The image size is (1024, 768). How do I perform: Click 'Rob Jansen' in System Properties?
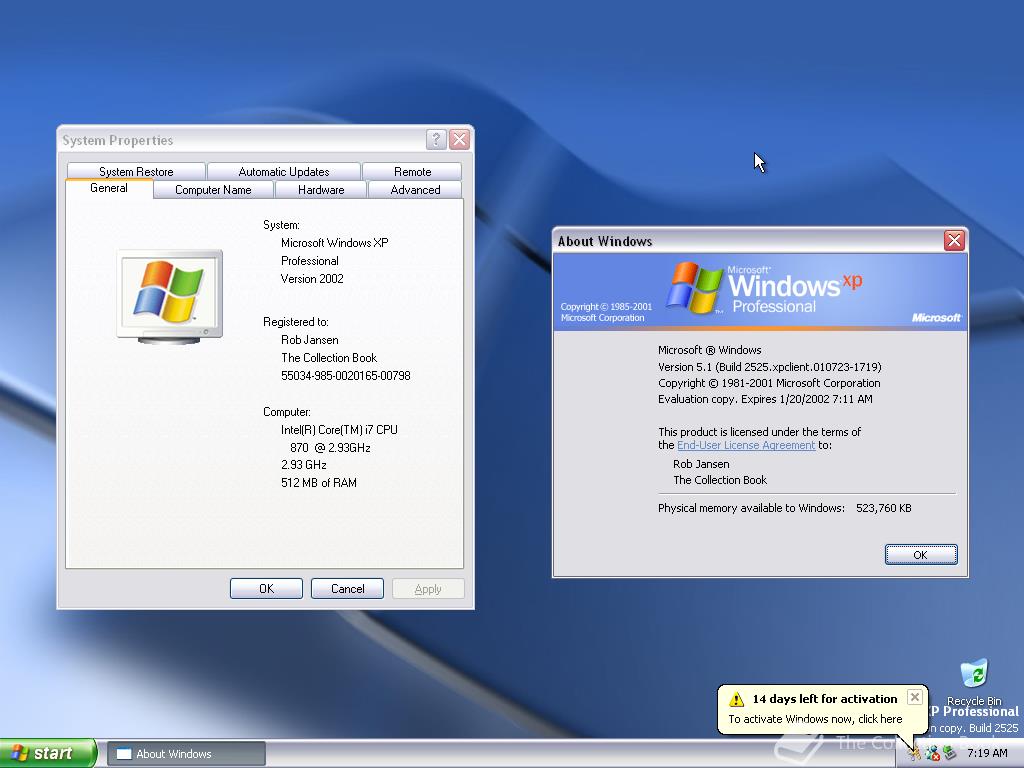[310, 340]
